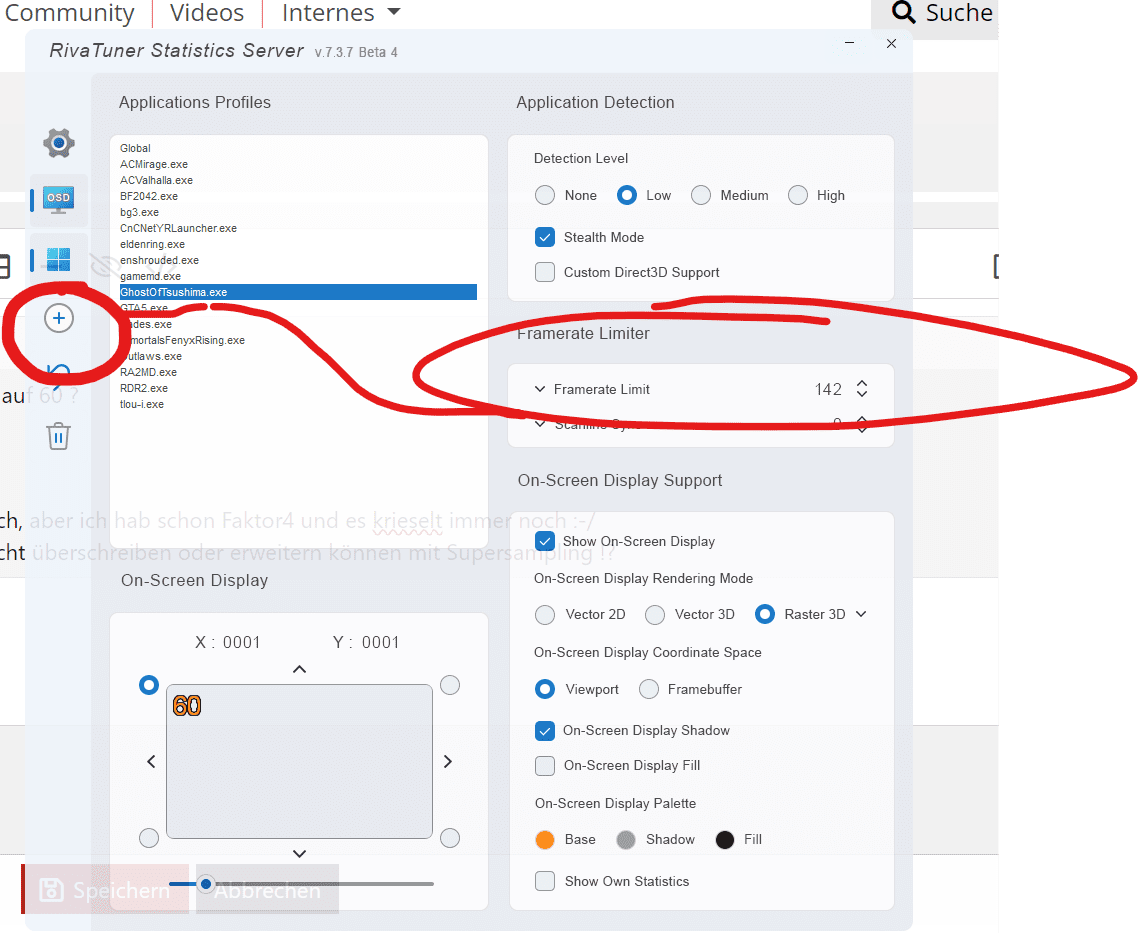Viewport: 1142px width, 933px height.
Task: Select CnCNetYRLauncher.exe profile
Action: 178,228
